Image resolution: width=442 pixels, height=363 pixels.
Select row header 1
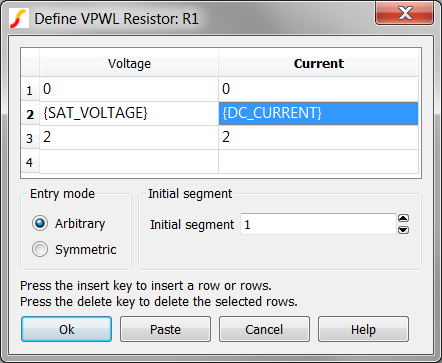tap(30, 90)
